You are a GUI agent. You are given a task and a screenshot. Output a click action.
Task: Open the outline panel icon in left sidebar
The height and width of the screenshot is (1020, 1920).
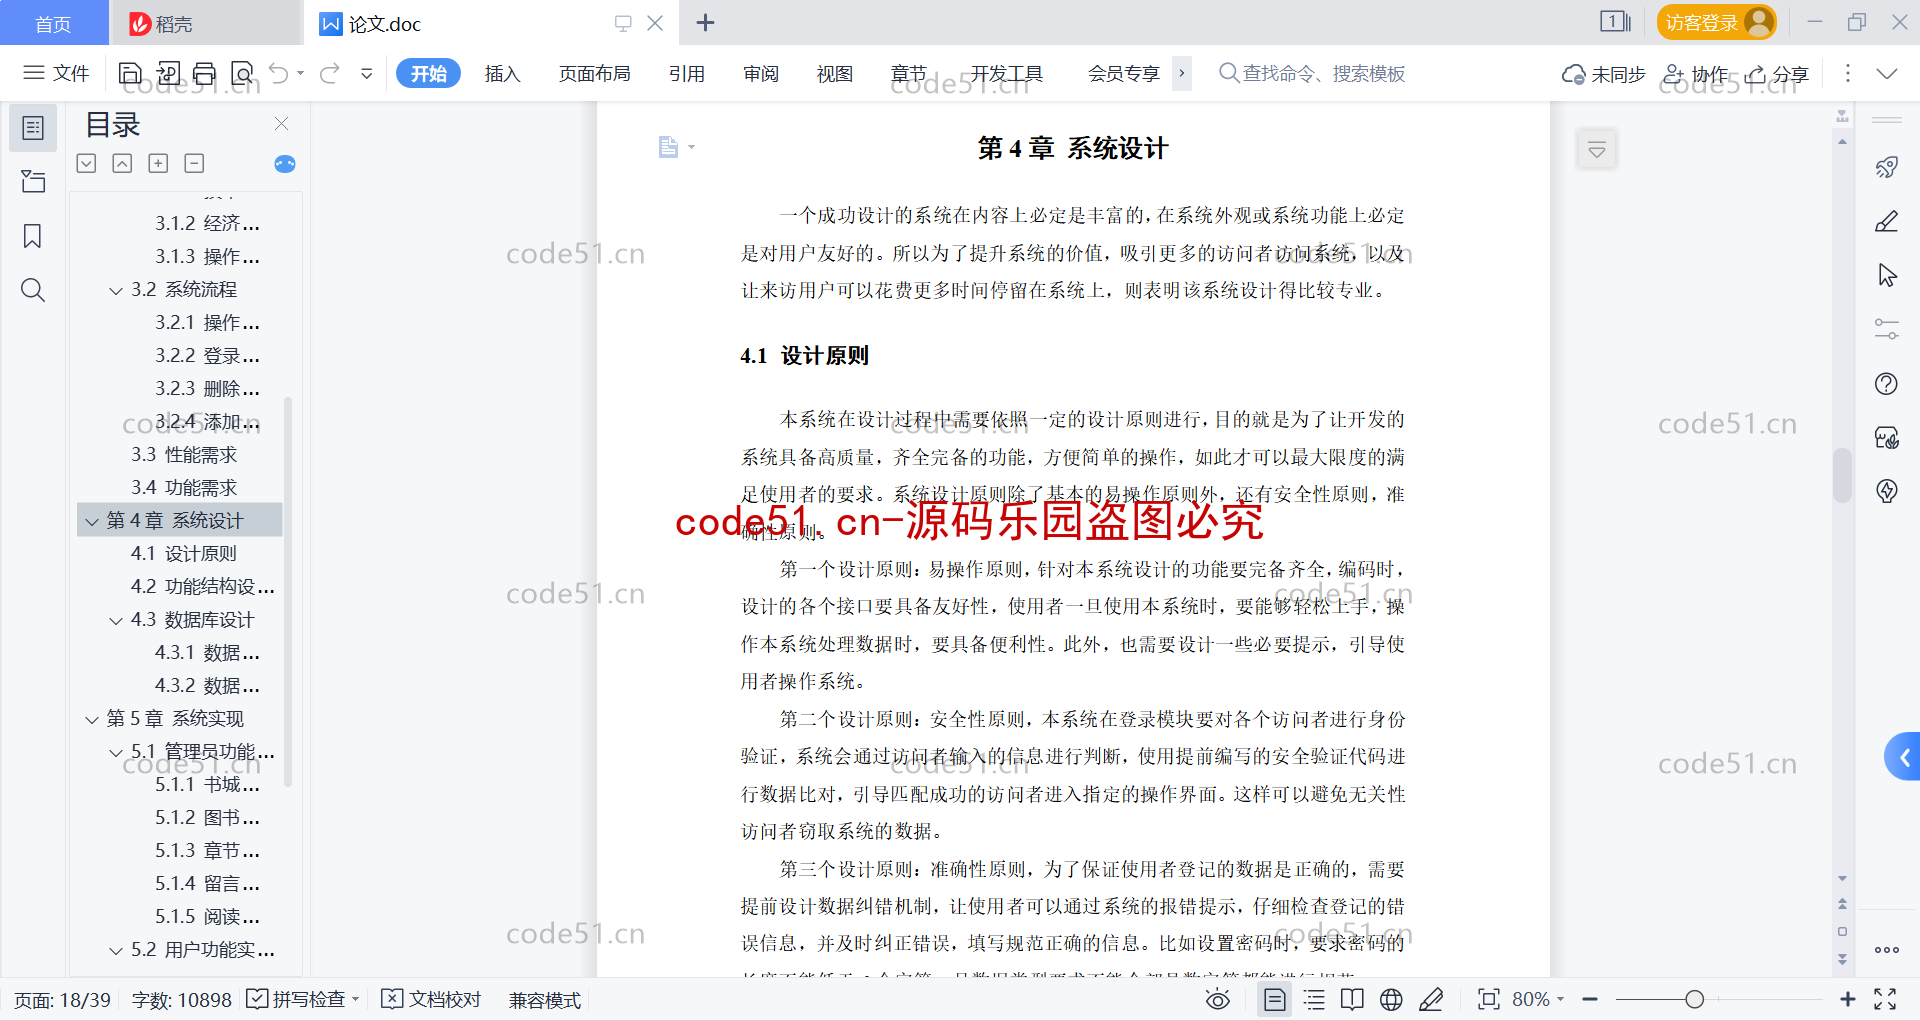[33, 128]
